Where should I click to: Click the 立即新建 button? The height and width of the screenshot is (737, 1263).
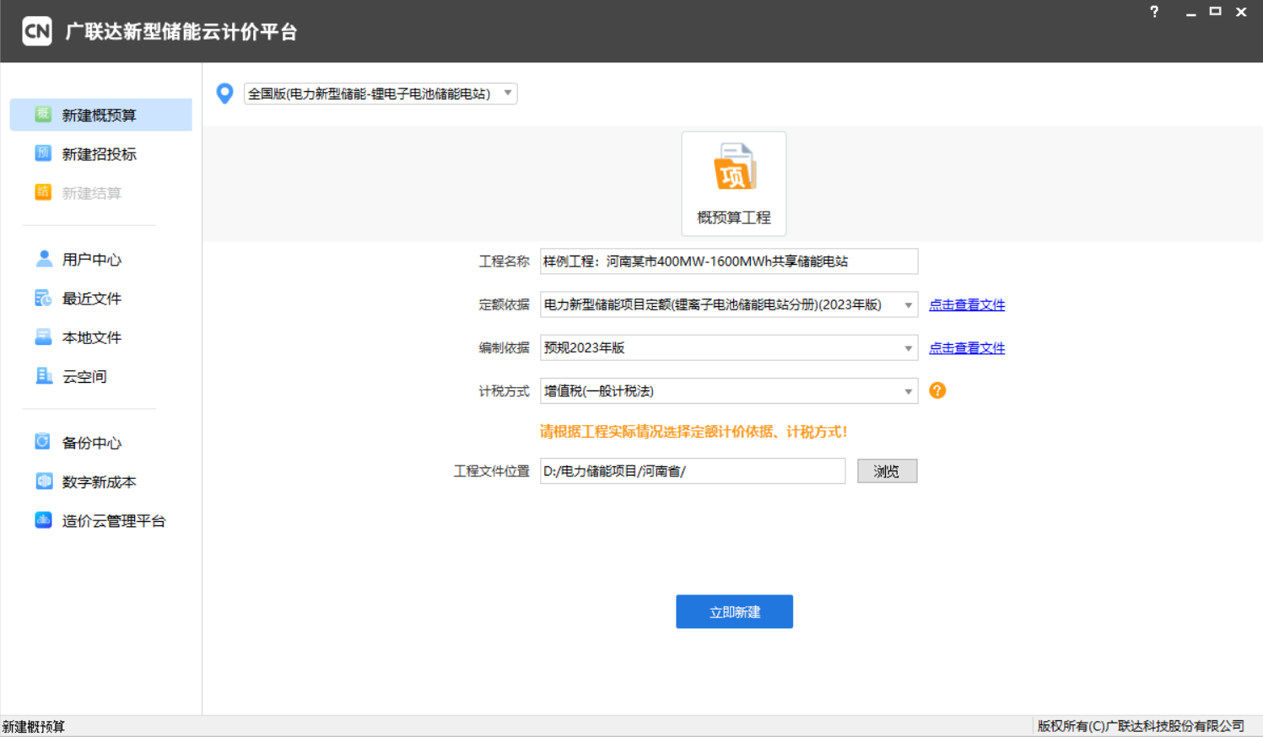click(734, 612)
